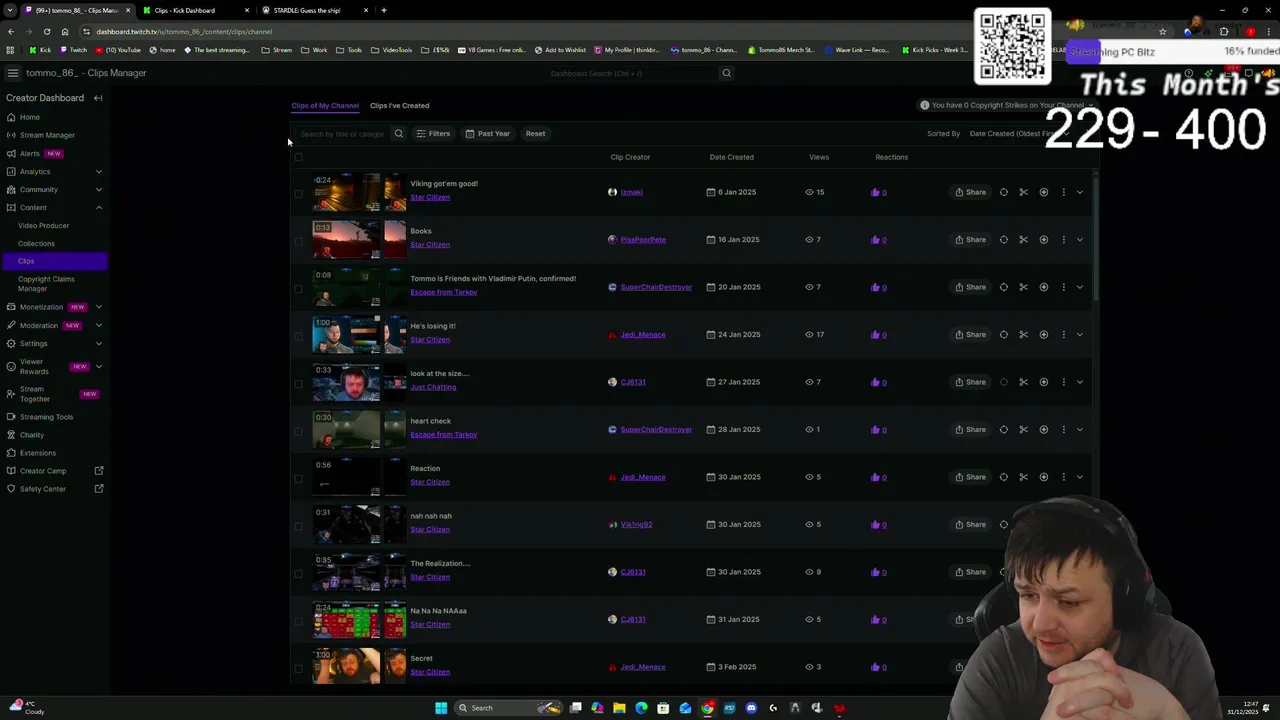Open the hamburger menu next to Clips Manager title
Viewport: 1280px width, 720px height.
(x=13, y=73)
